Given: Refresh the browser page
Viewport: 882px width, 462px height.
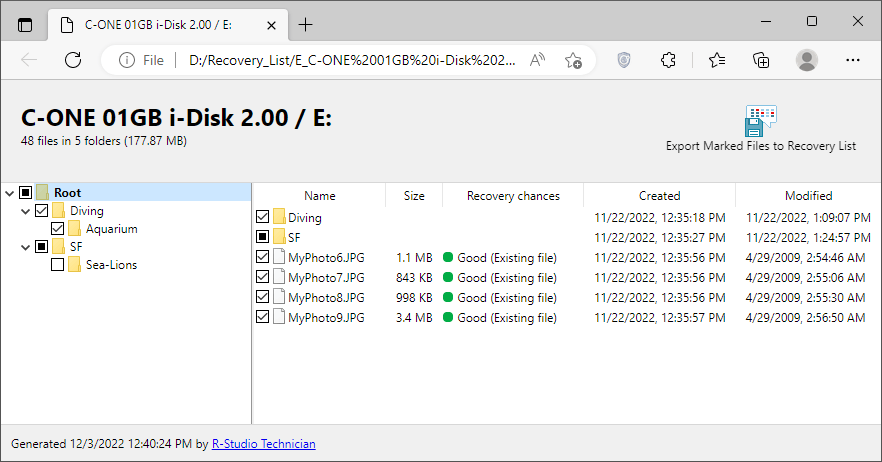Looking at the screenshot, I should (73, 60).
